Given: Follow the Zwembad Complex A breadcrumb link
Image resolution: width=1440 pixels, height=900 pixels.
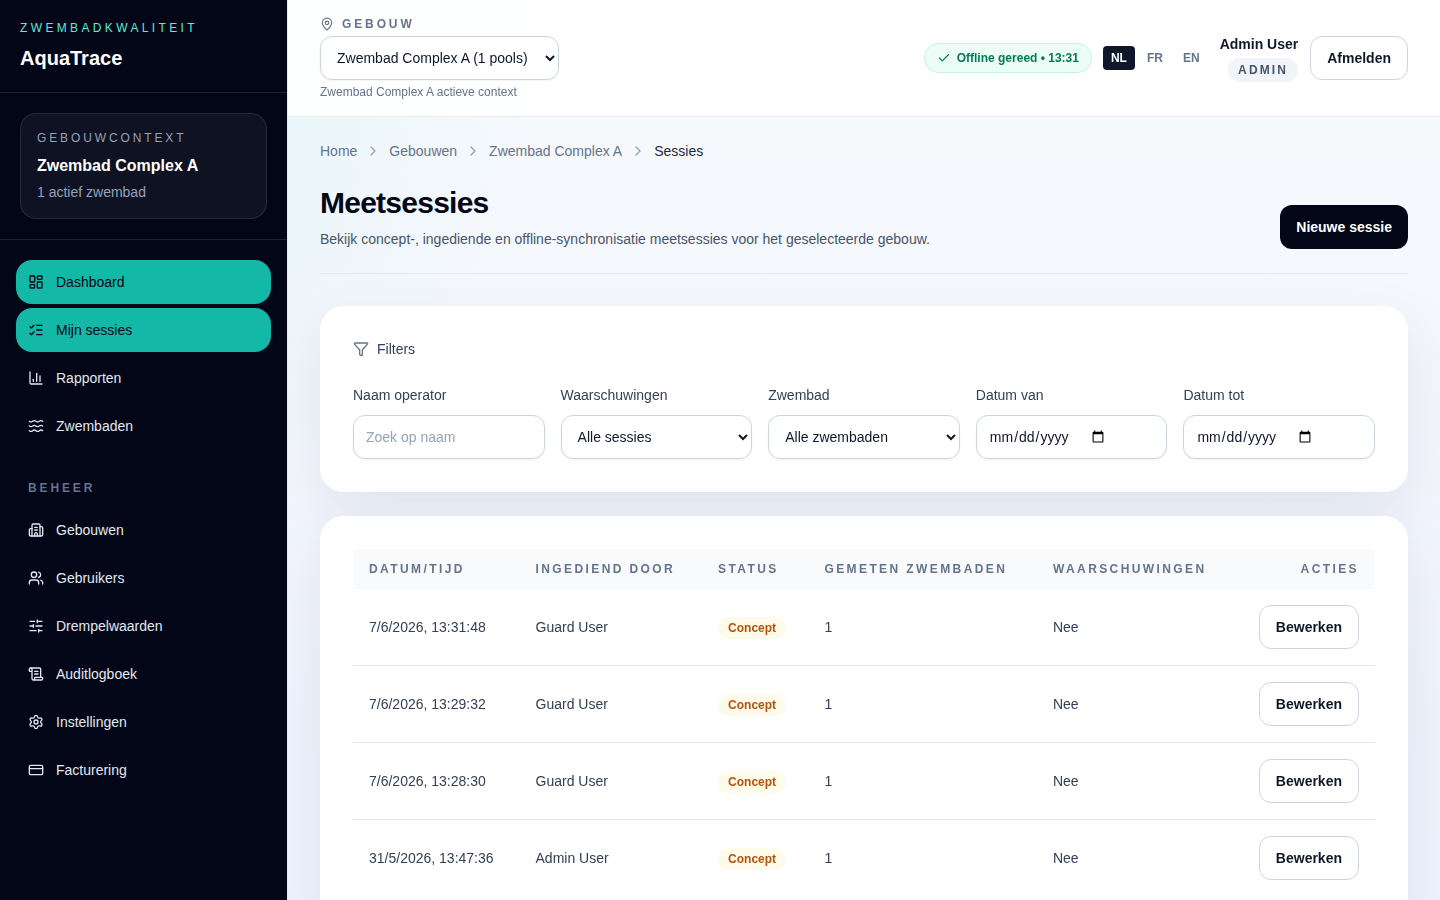Looking at the screenshot, I should click(555, 151).
